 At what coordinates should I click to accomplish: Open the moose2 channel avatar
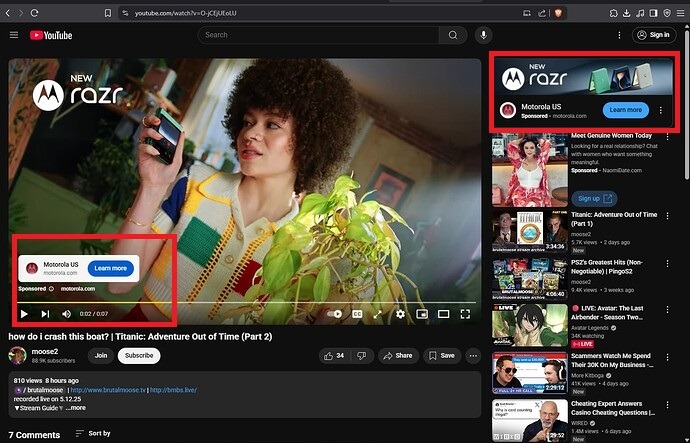pos(18,355)
